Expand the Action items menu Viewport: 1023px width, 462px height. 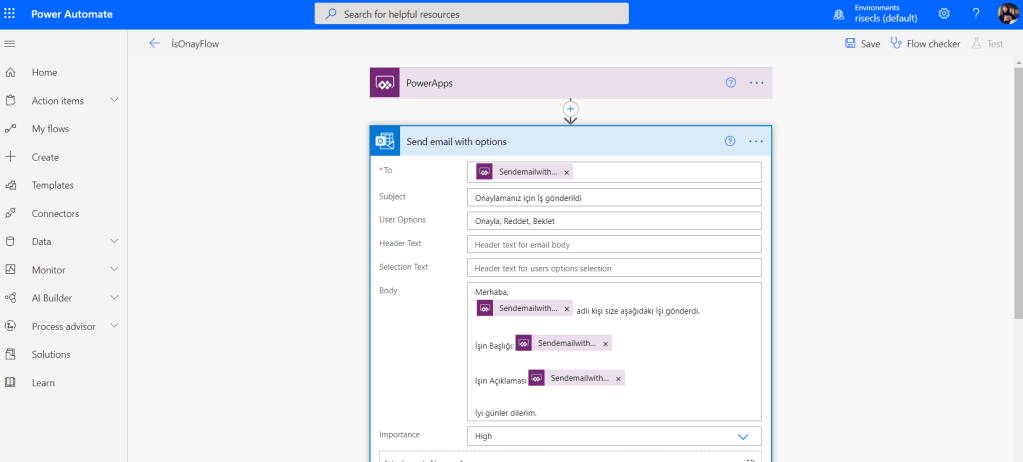[114, 101]
